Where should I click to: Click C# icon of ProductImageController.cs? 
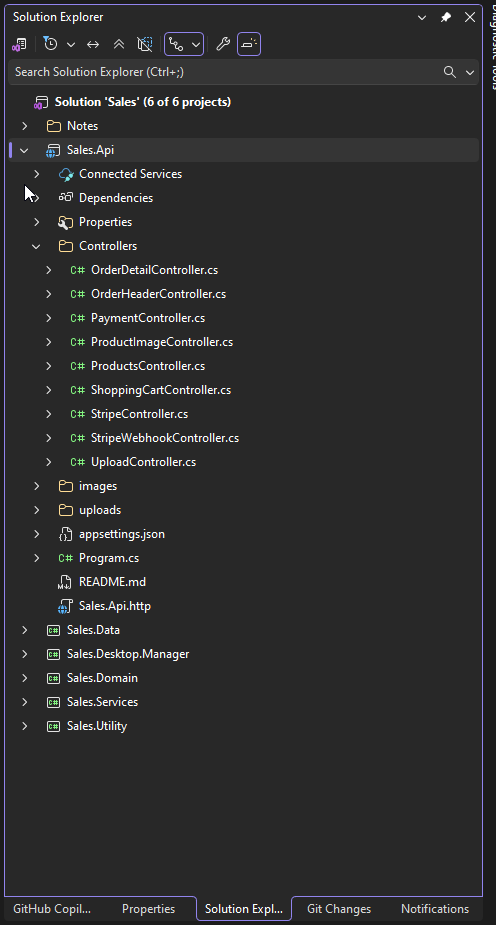pos(78,342)
